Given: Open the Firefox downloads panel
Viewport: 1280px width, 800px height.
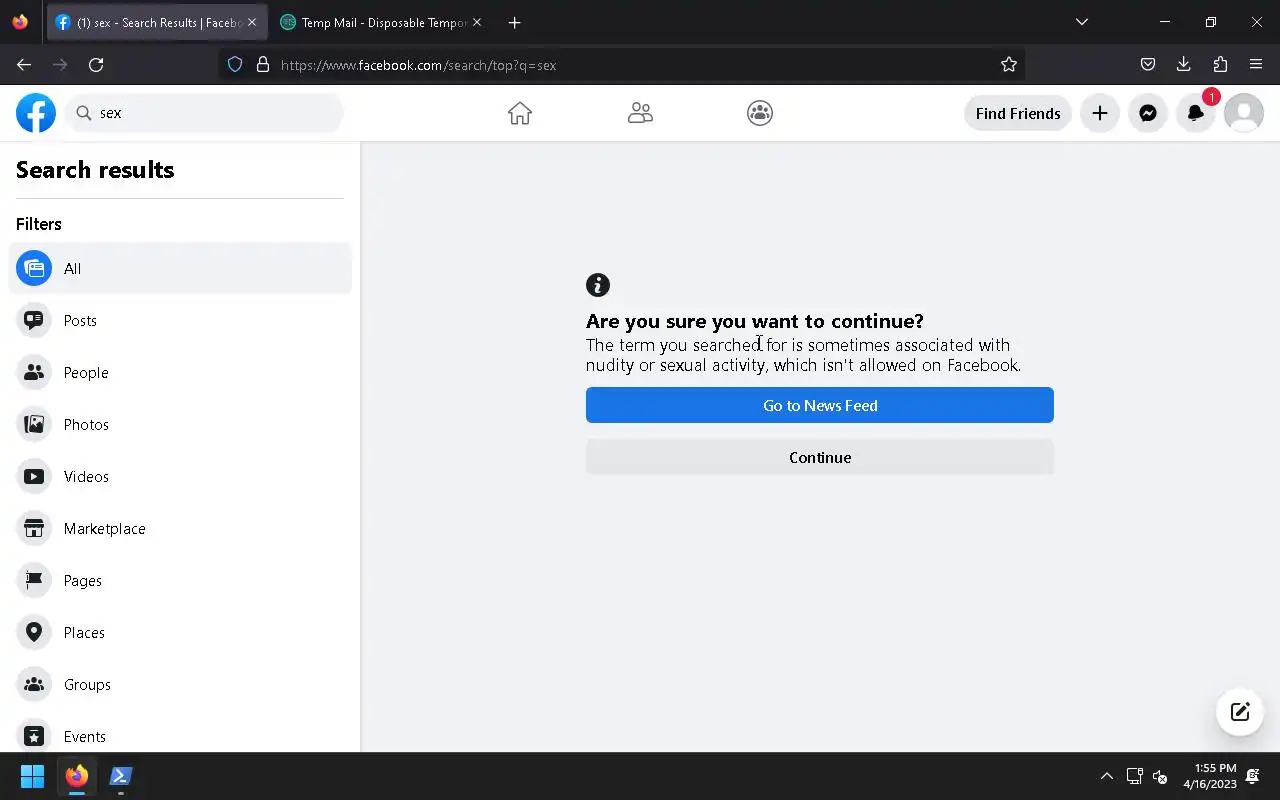Looking at the screenshot, I should coord(1184,64).
